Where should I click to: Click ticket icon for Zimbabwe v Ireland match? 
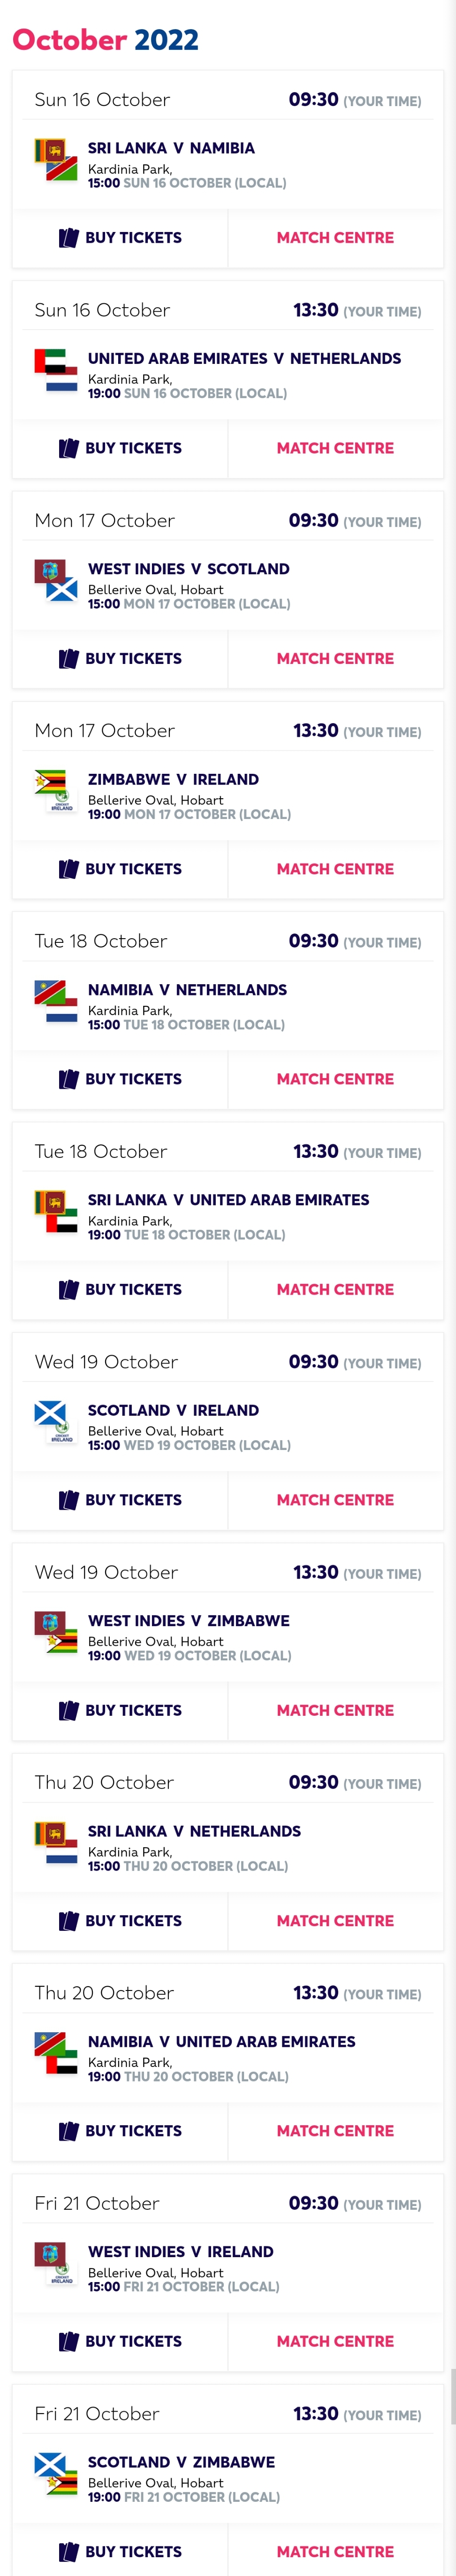coord(68,869)
